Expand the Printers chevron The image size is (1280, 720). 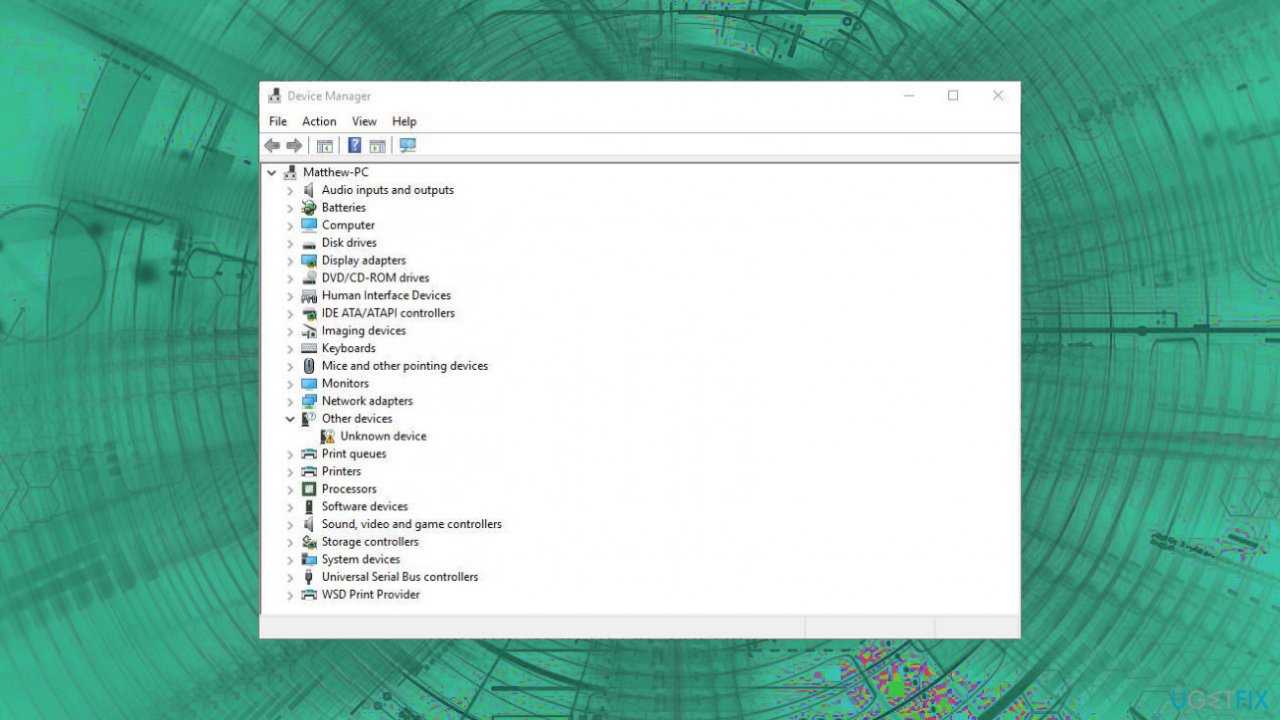pos(290,472)
